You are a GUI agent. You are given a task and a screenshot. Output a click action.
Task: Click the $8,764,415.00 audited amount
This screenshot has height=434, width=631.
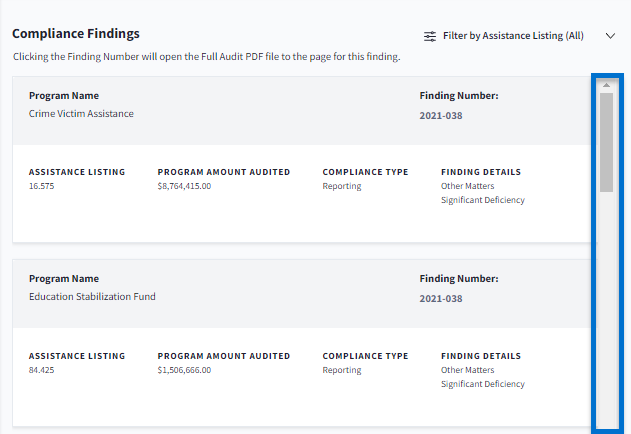click(184, 186)
